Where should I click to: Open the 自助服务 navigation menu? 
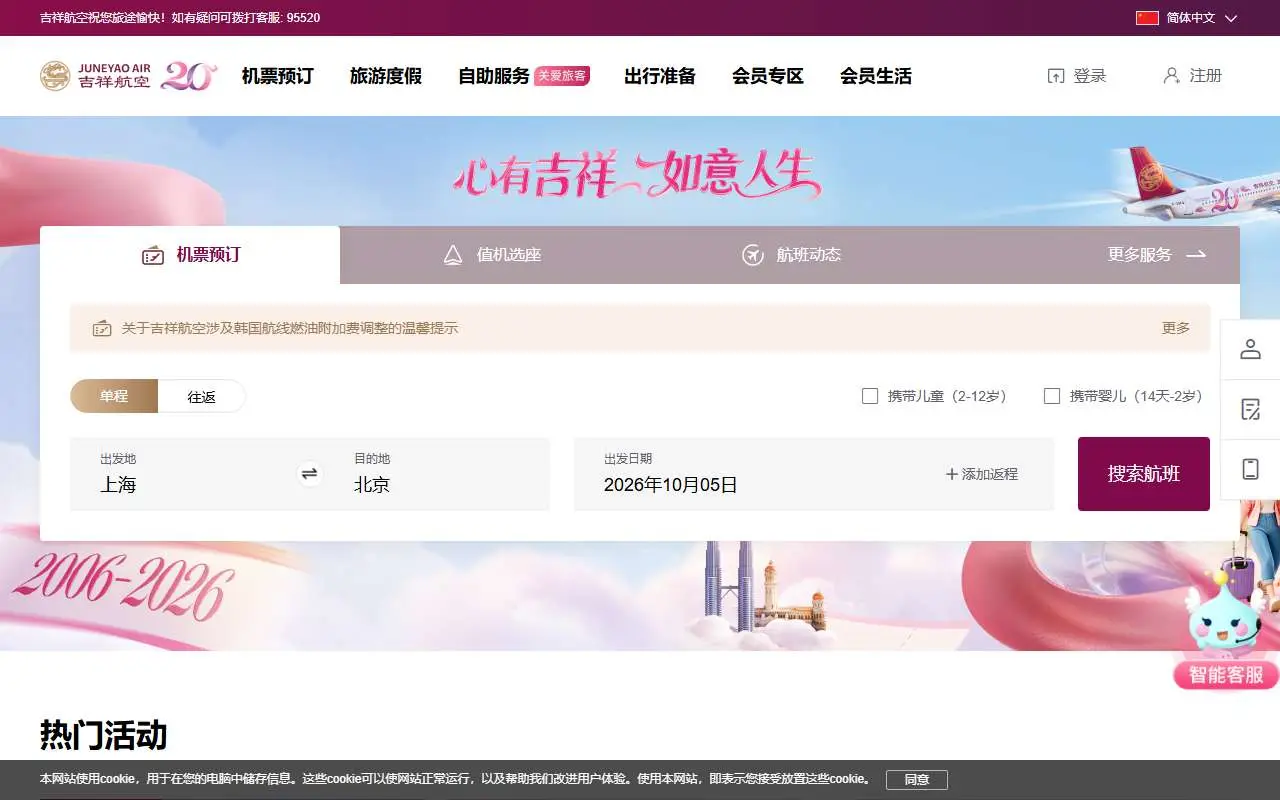494,76
